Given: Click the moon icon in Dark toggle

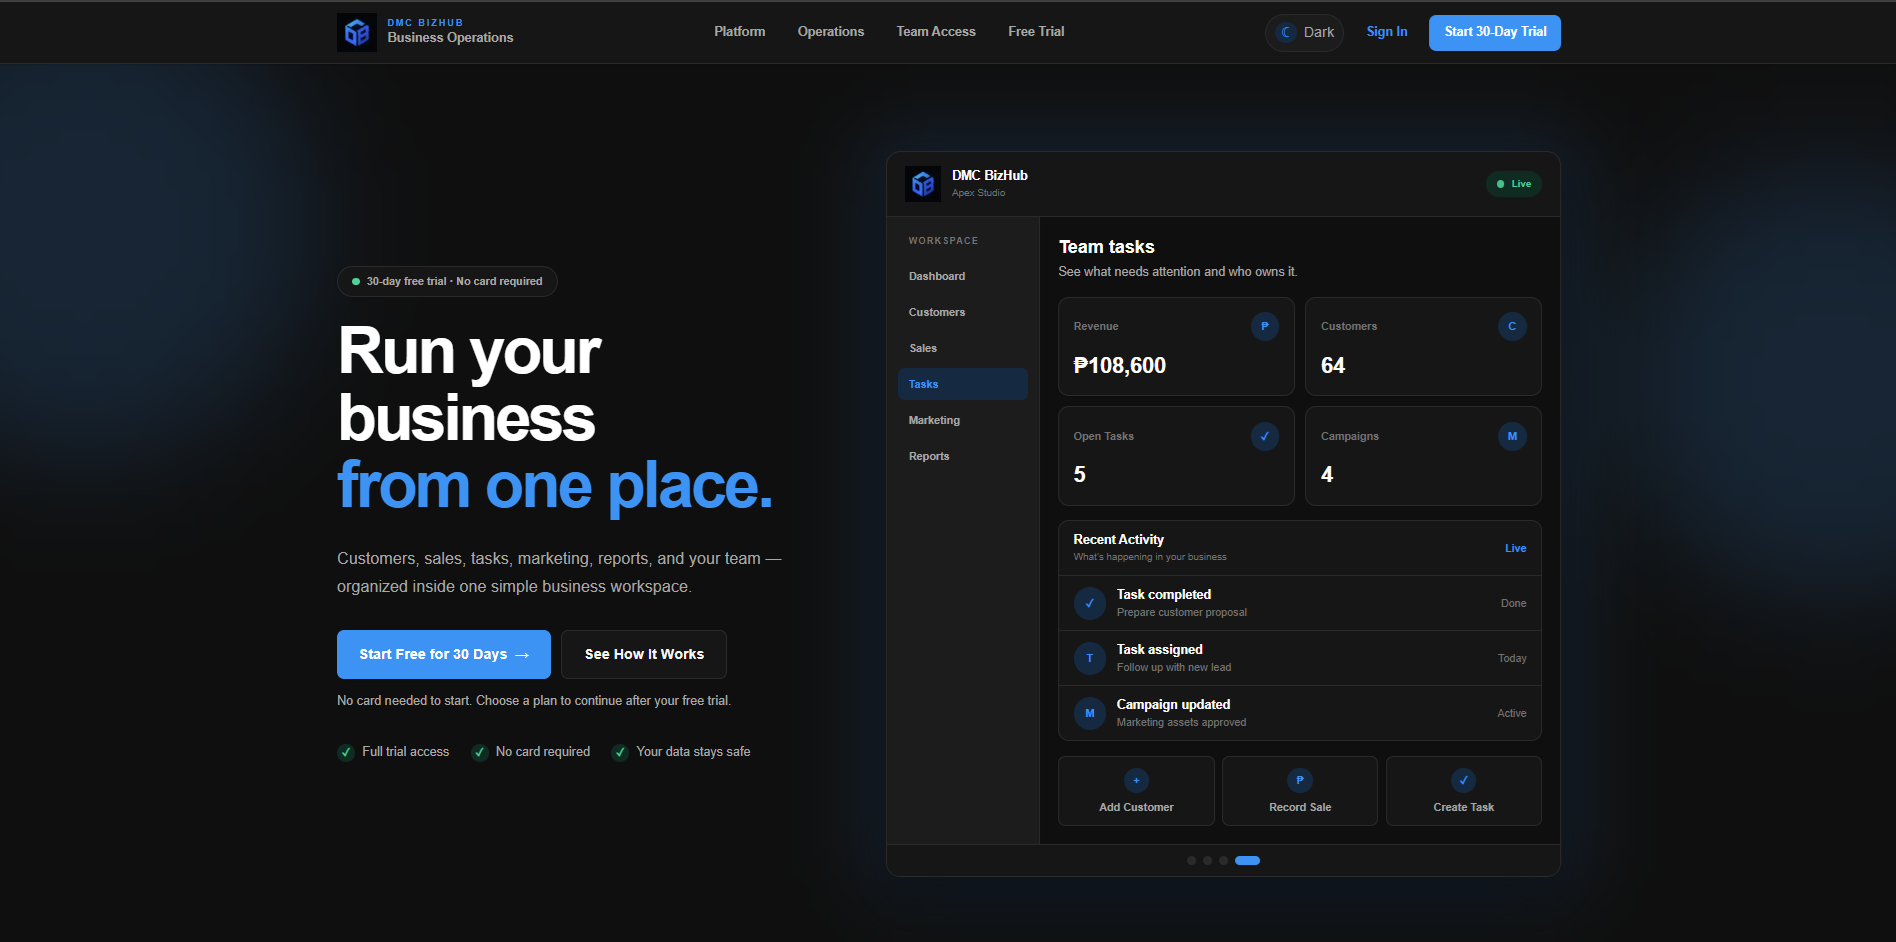Looking at the screenshot, I should pos(1286,32).
